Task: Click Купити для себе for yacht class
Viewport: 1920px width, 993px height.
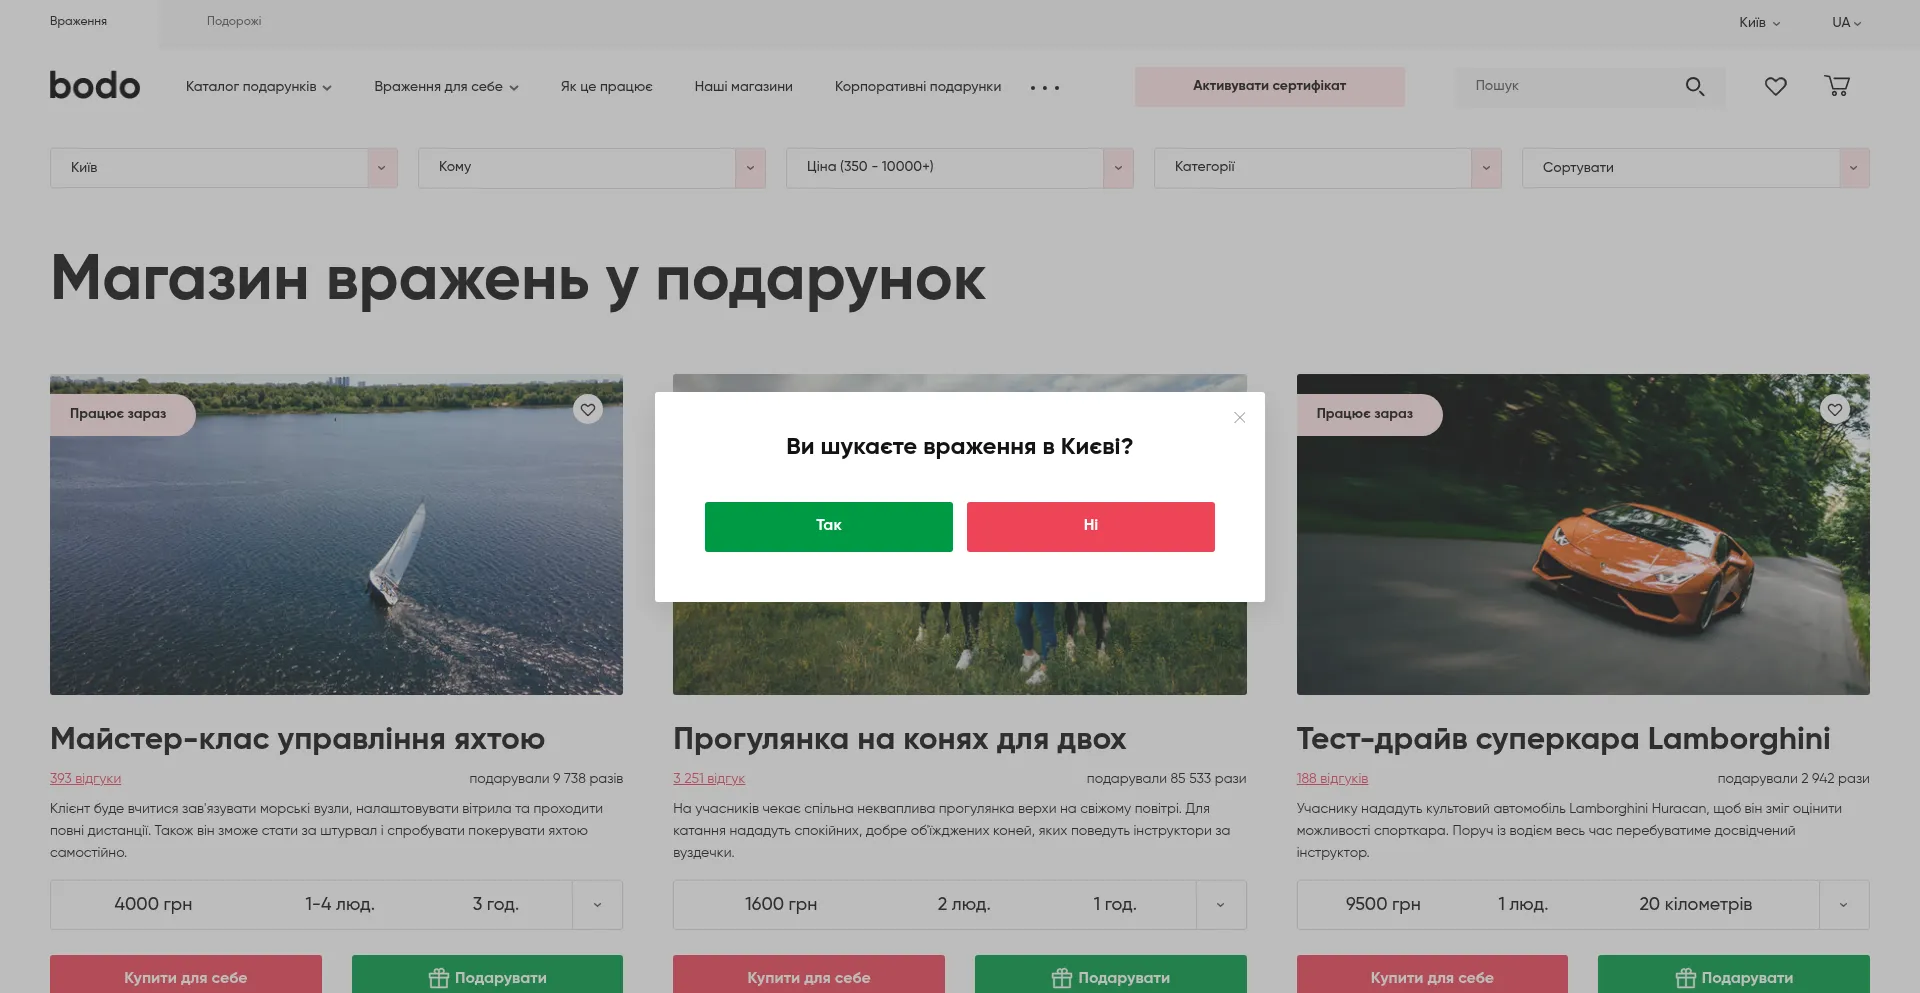Action: [x=186, y=975]
